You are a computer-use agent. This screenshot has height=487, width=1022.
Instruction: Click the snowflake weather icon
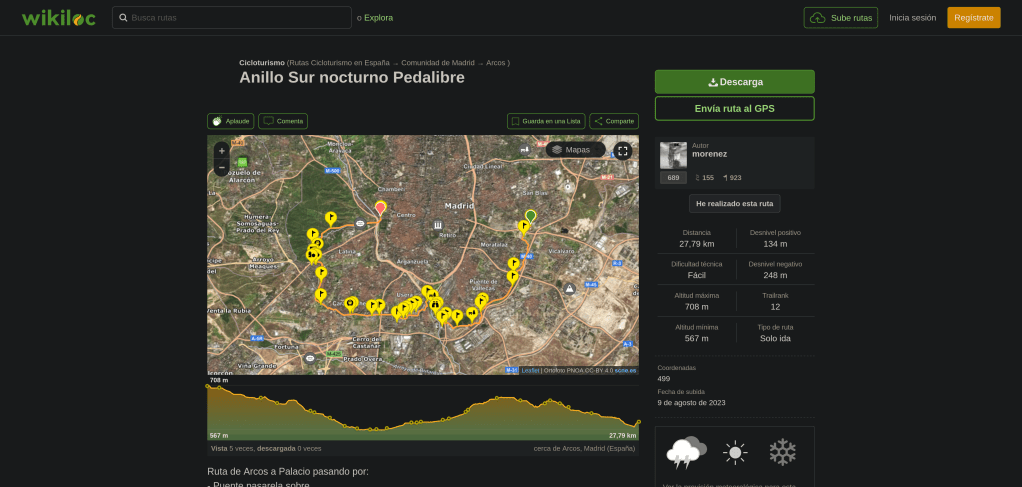click(x=783, y=452)
